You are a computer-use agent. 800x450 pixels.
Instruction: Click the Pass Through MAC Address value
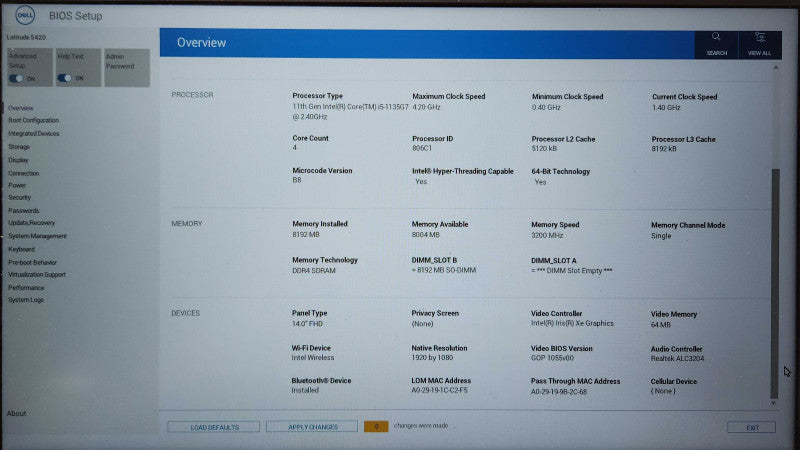pos(559,392)
